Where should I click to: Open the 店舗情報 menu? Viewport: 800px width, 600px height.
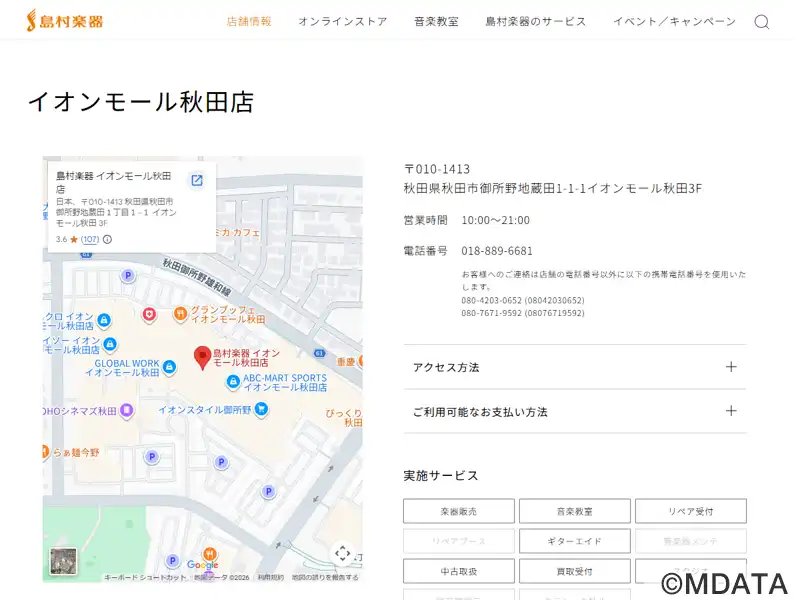[x=249, y=22]
